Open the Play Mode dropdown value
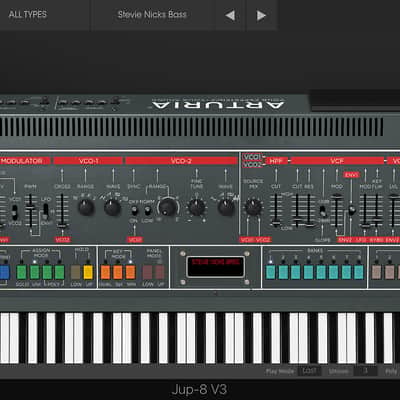Screen dimensions: 400x400 tap(310, 371)
